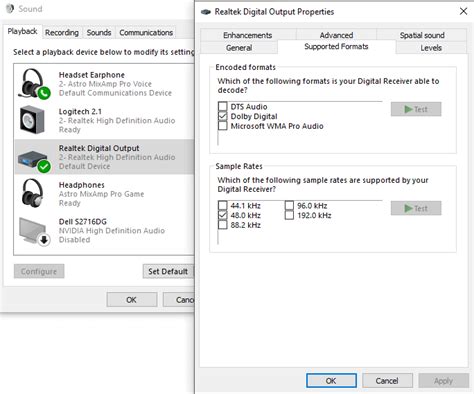Click the 'Default Communications Device' status text
This screenshot has width=474, height=394.
point(115,93)
